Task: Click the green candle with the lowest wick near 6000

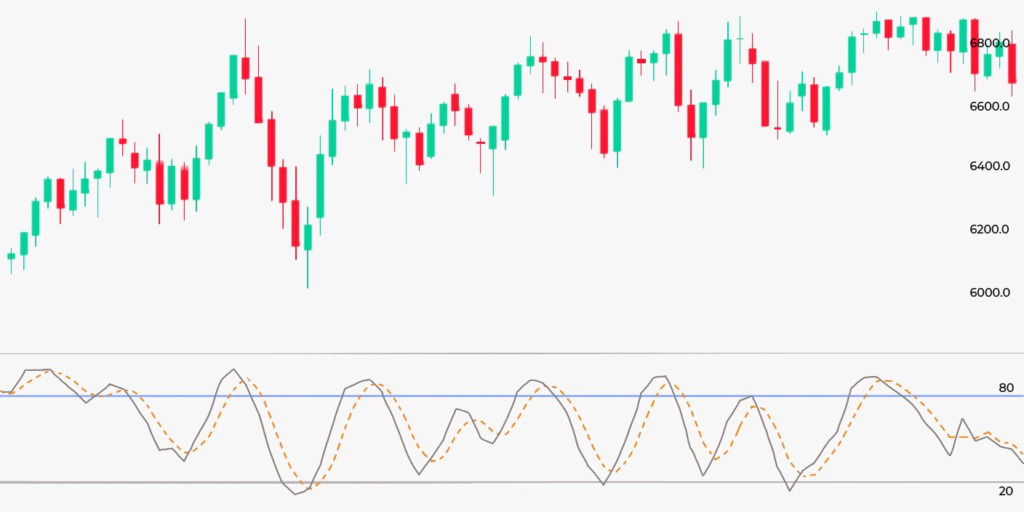Action: tap(308, 238)
